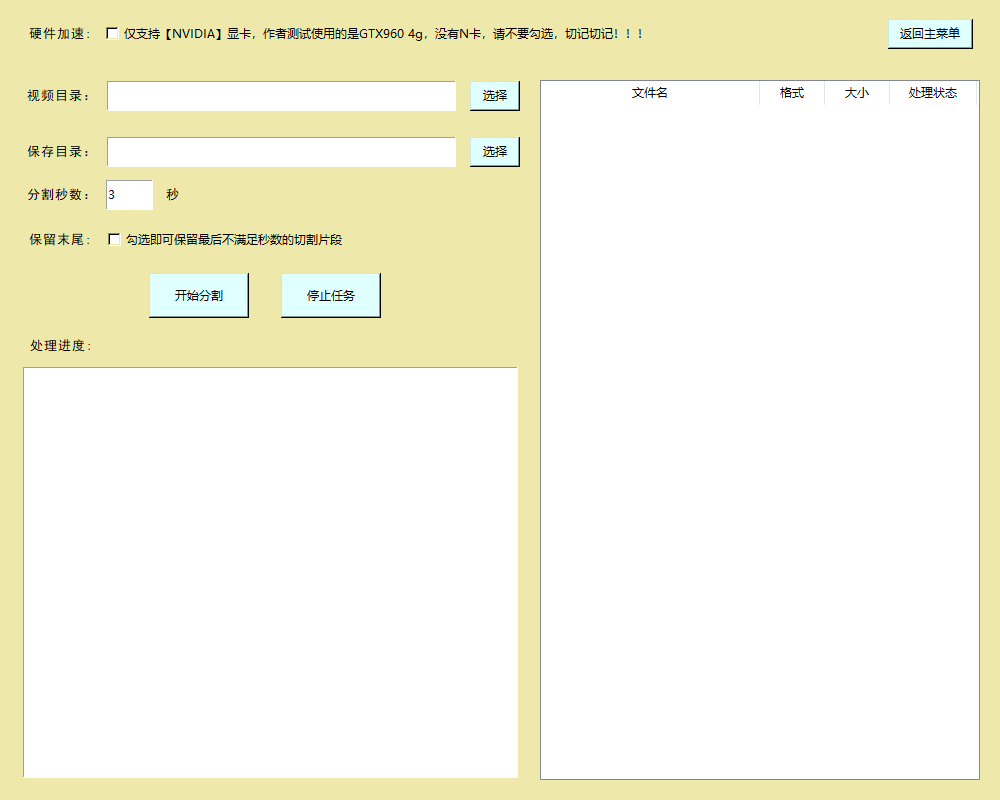Click the 处理进度 label text
The height and width of the screenshot is (800, 1000).
point(60,346)
